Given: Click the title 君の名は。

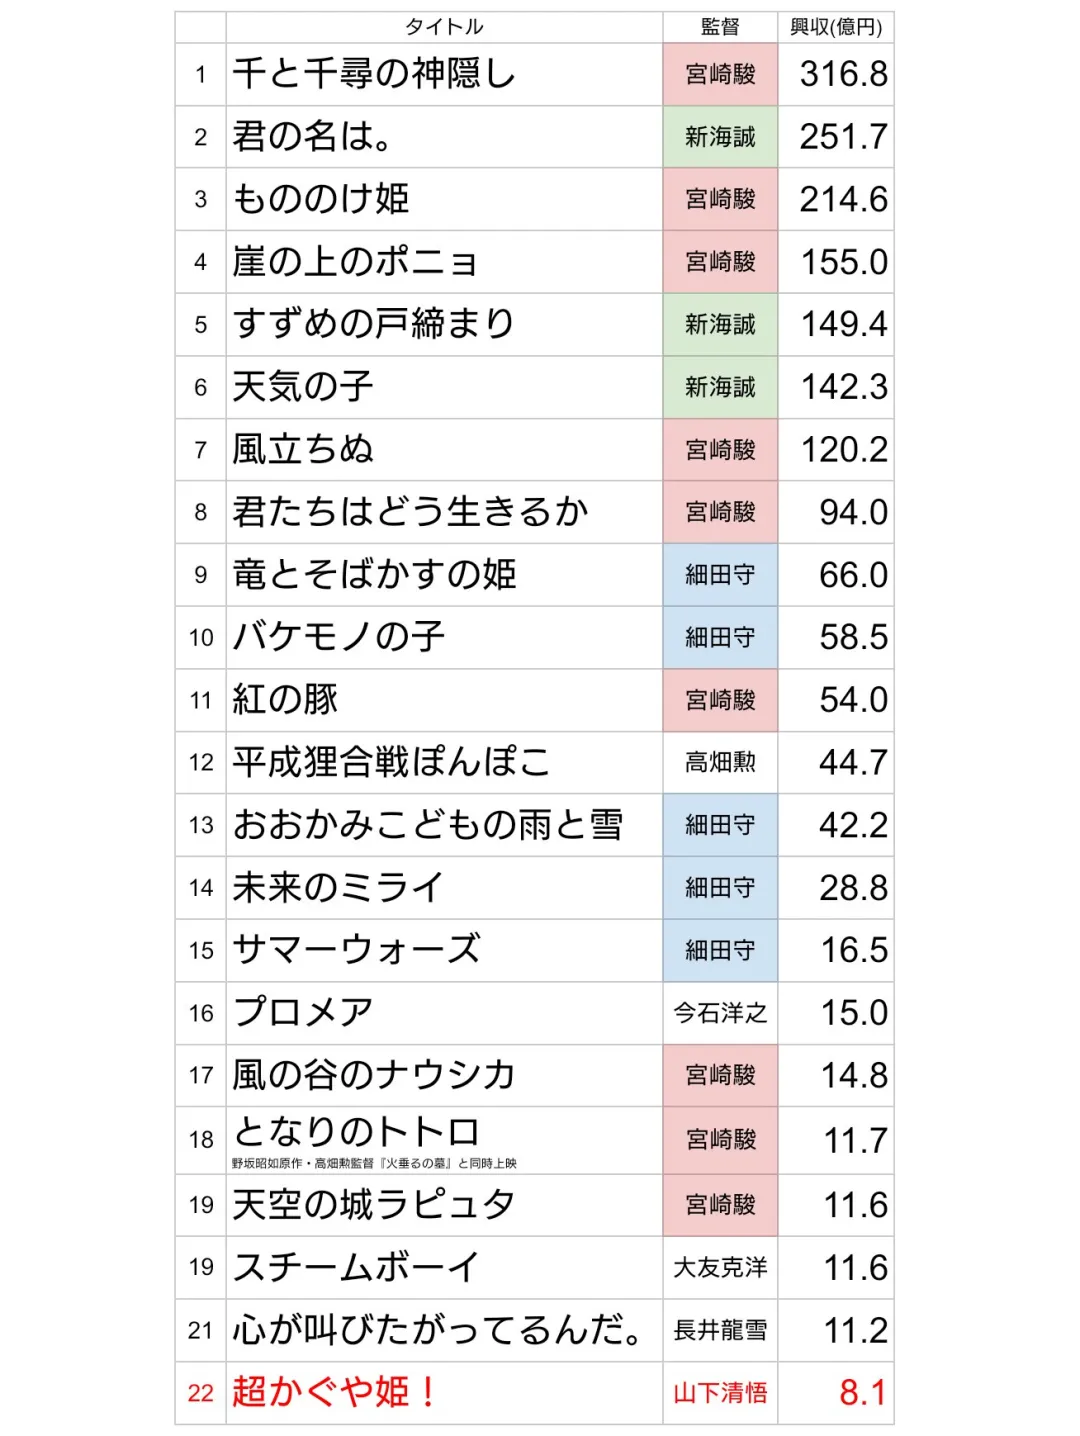Looking at the screenshot, I should [312, 137].
